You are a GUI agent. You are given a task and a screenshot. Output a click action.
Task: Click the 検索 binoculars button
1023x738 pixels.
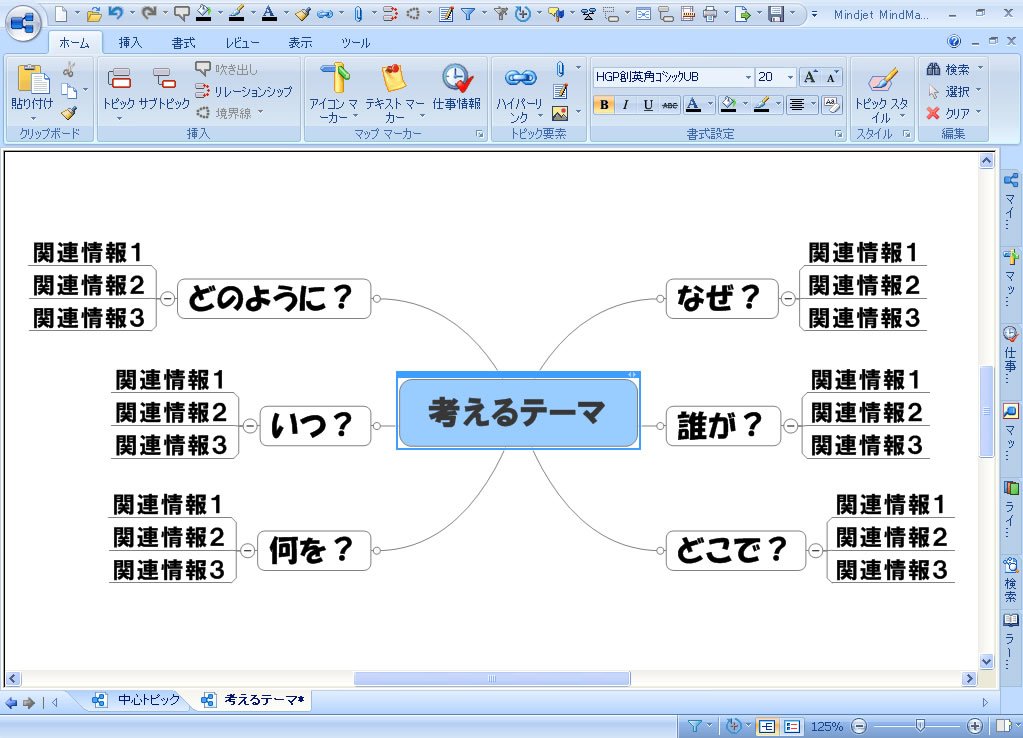click(948, 69)
